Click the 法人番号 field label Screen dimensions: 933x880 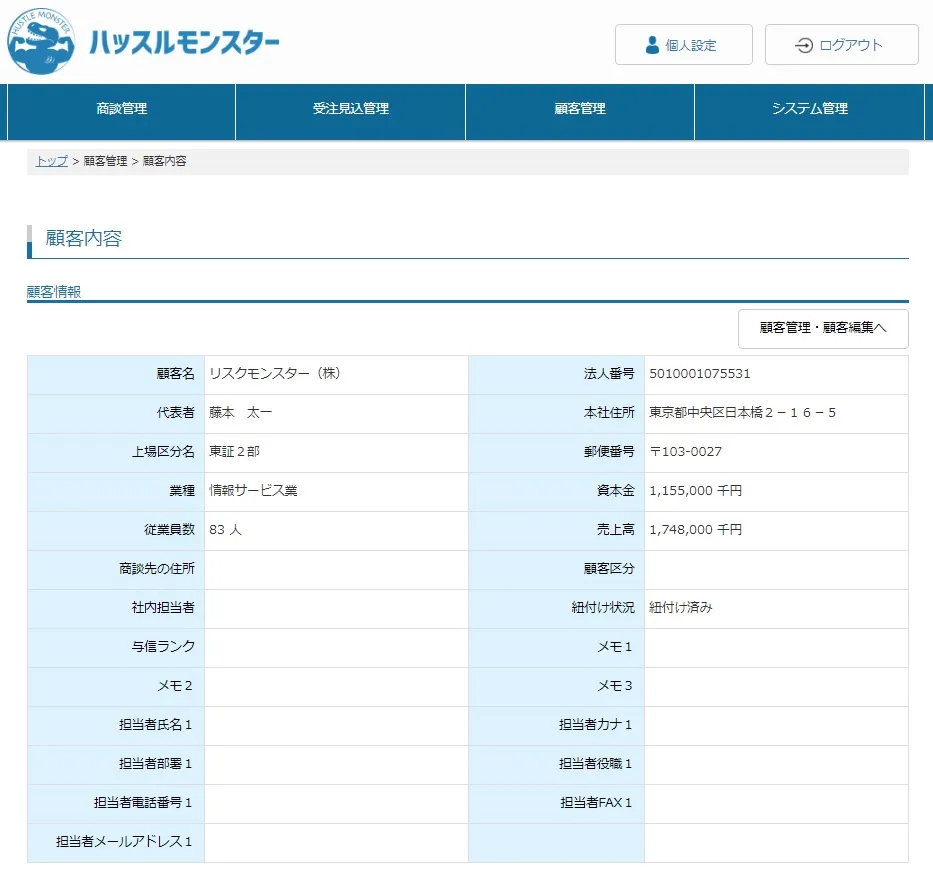[609, 374]
